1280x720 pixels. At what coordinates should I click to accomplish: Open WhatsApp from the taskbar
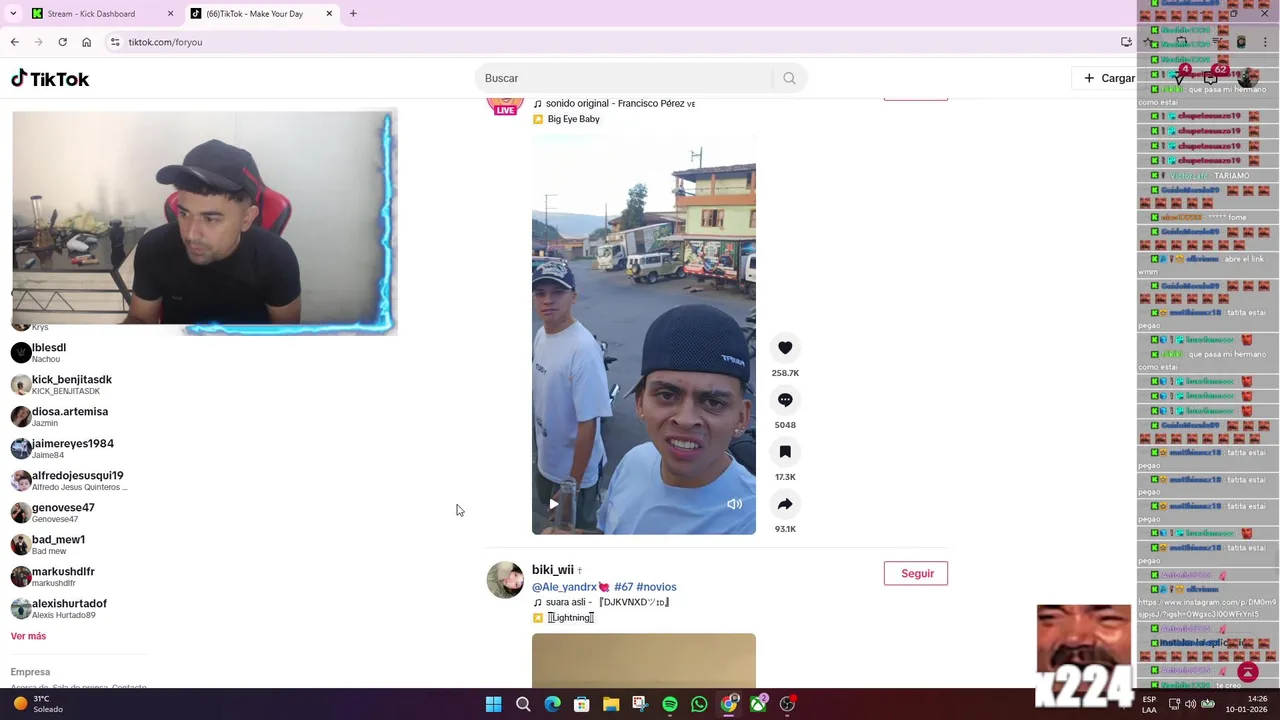699,704
